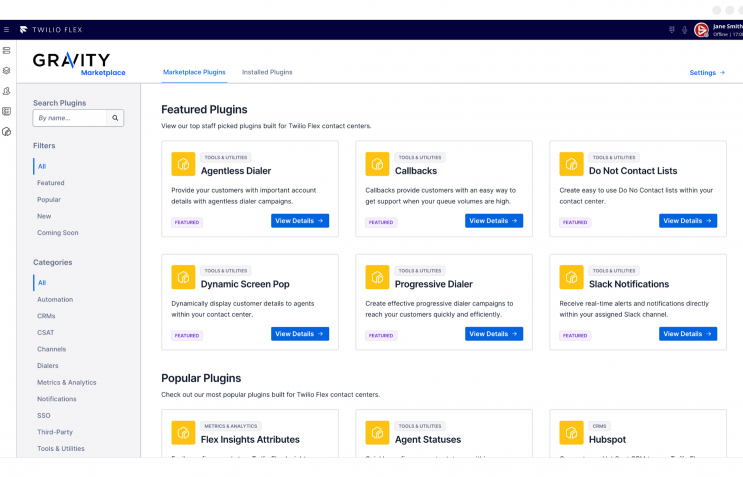Select the CSAT category
This screenshot has width=743, height=477.
(x=45, y=333)
